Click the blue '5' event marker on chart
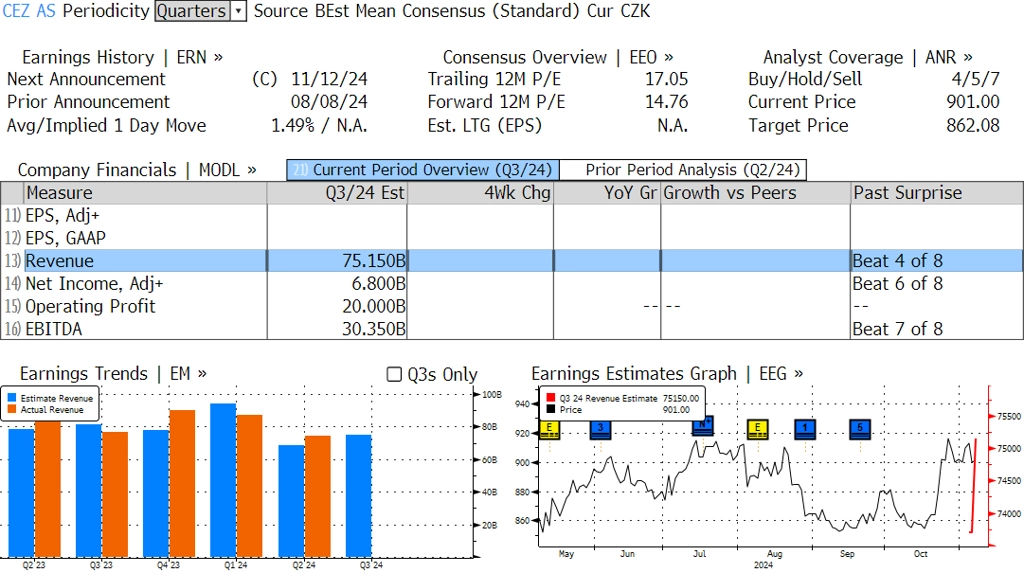This screenshot has height=573, width=1024. (x=860, y=429)
